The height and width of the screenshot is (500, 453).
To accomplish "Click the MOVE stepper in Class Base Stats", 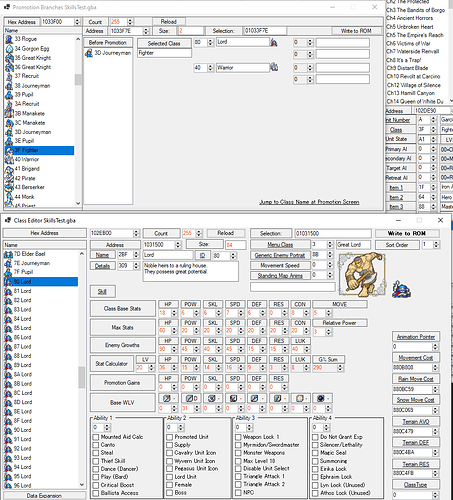I will pyautogui.click(x=329, y=313).
